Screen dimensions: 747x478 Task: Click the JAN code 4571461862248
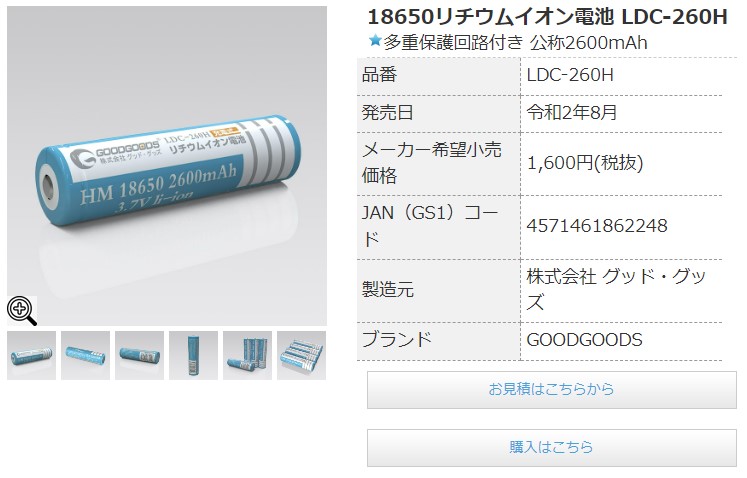(596, 226)
